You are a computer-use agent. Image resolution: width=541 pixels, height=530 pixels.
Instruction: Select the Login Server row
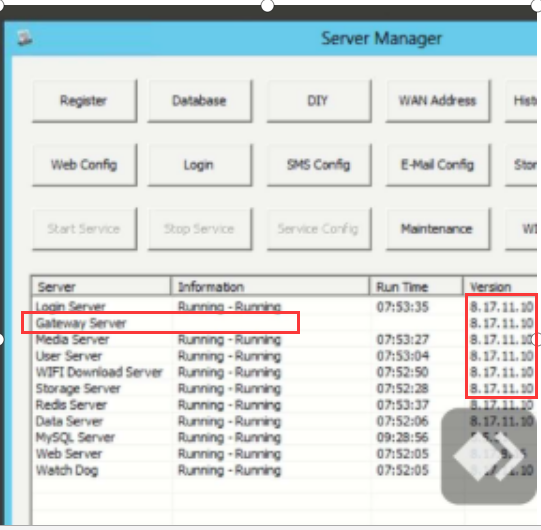point(284,306)
